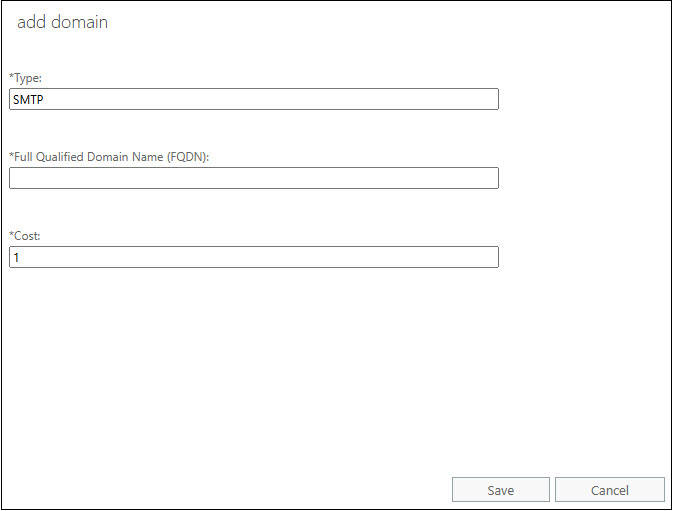Click the '*Full Qualified Domain Name (FQDN):' label
The width and height of the screenshot is (673, 511).
(x=109, y=157)
